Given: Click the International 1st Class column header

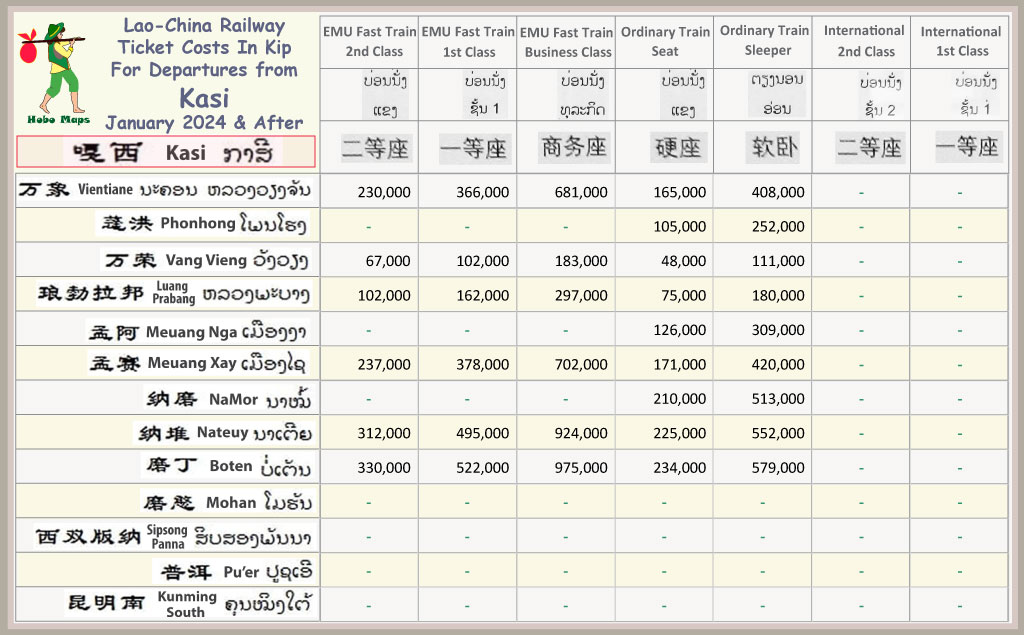Looking at the screenshot, I should click(960, 41).
